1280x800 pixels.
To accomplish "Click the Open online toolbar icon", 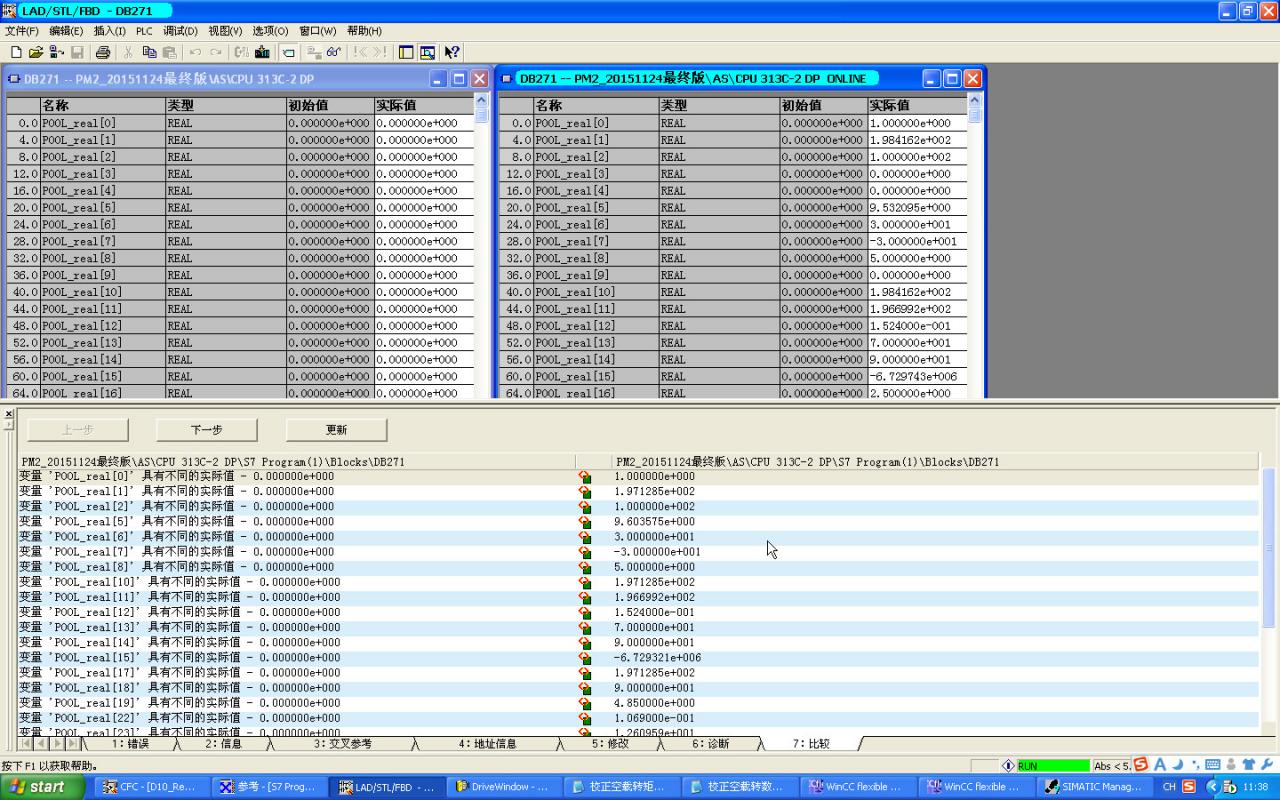I will pyautogui.click(x=56, y=52).
